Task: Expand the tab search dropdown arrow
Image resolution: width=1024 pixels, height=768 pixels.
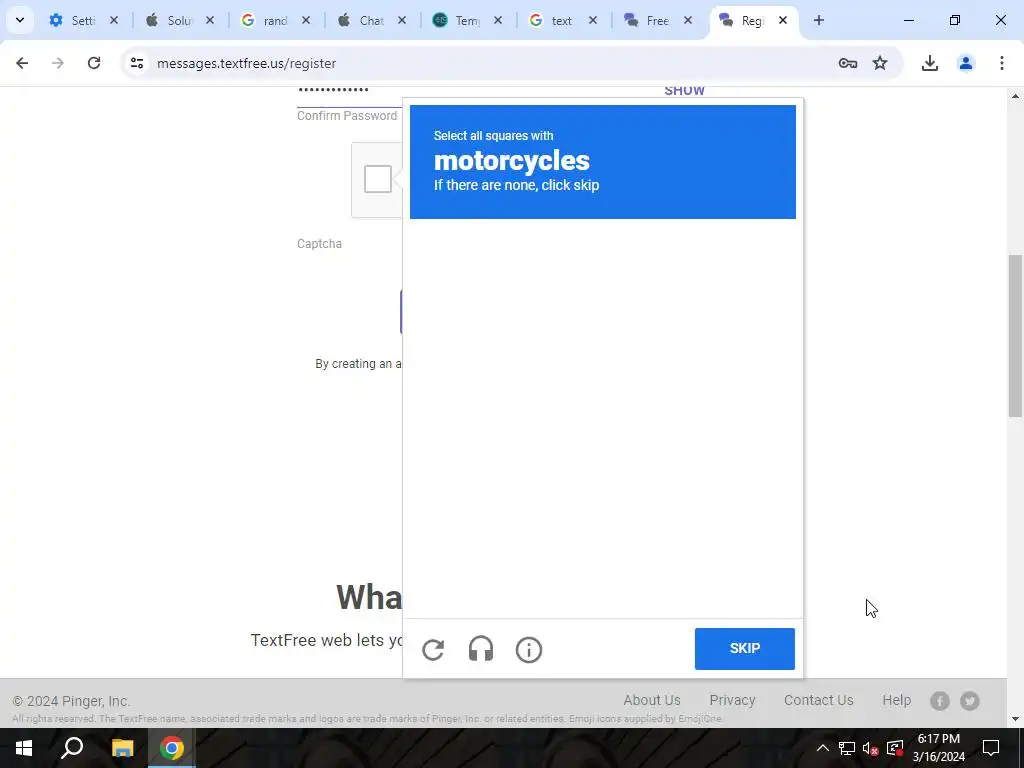Action: [x=20, y=20]
